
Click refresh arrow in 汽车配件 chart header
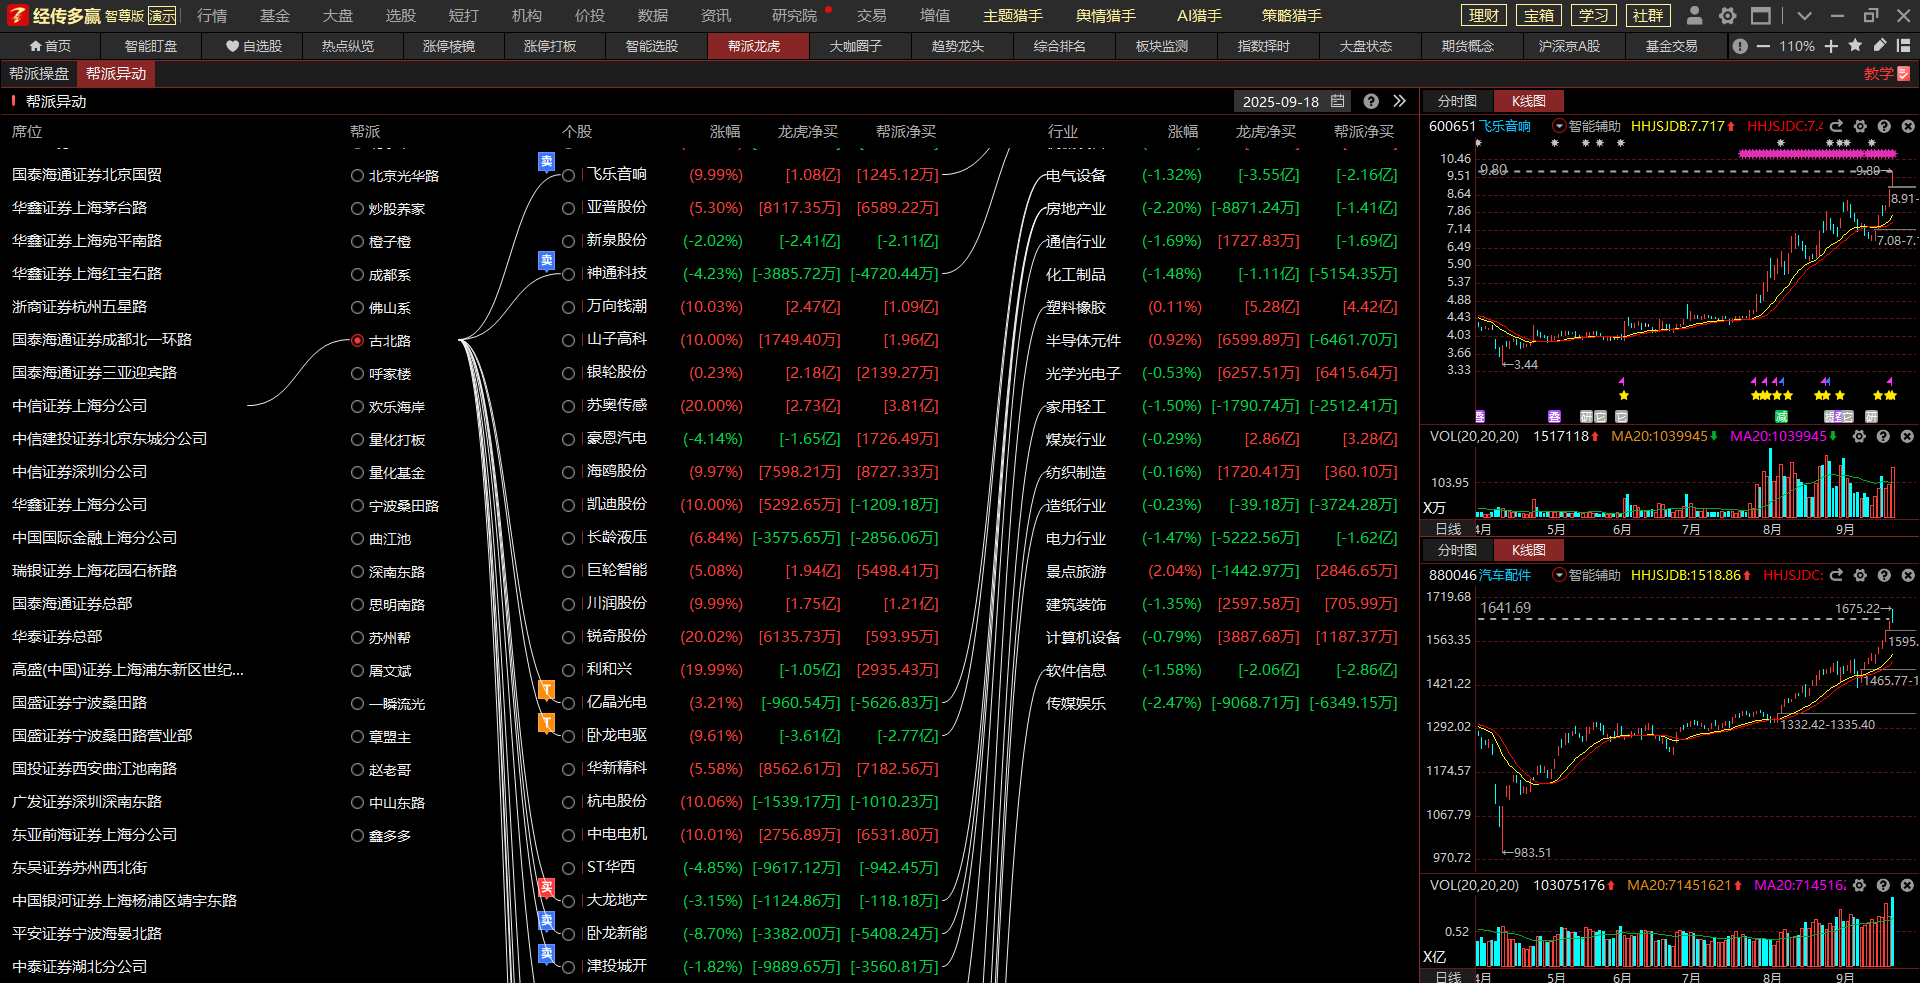pos(1836,575)
